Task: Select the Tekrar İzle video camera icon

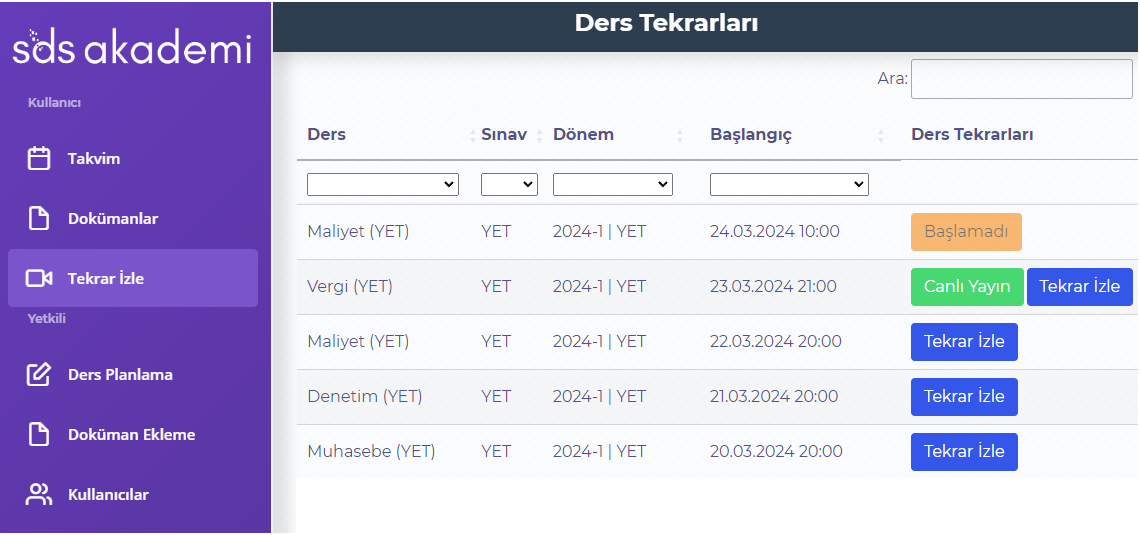Action: pyautogui.click(x=39, y=278)
